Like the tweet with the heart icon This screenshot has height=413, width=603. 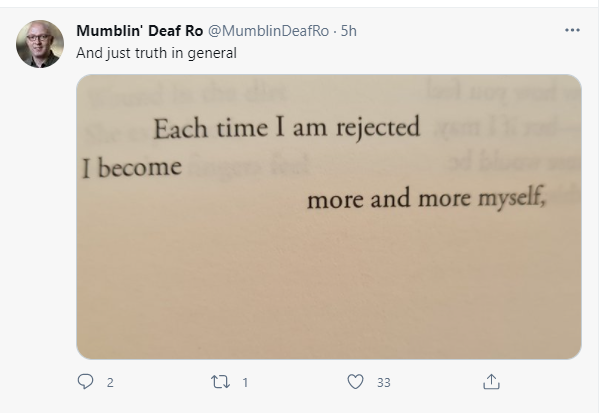(354, 381)
